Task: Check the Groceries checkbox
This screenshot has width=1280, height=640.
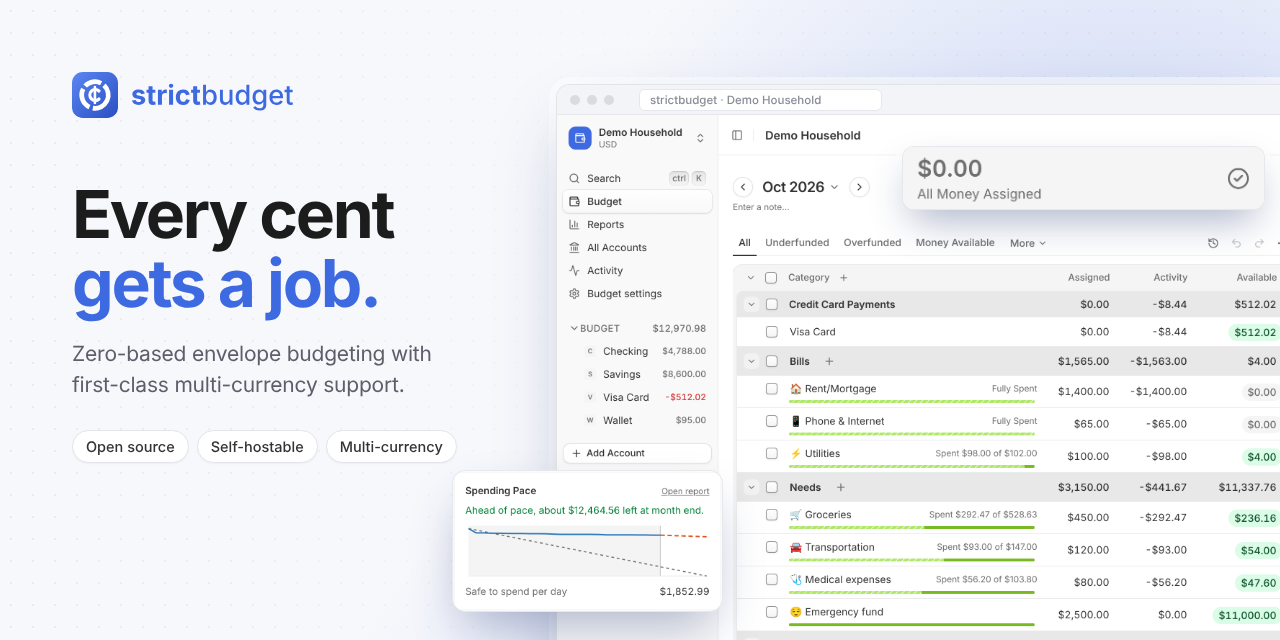Action: click(x=771, y=515)
